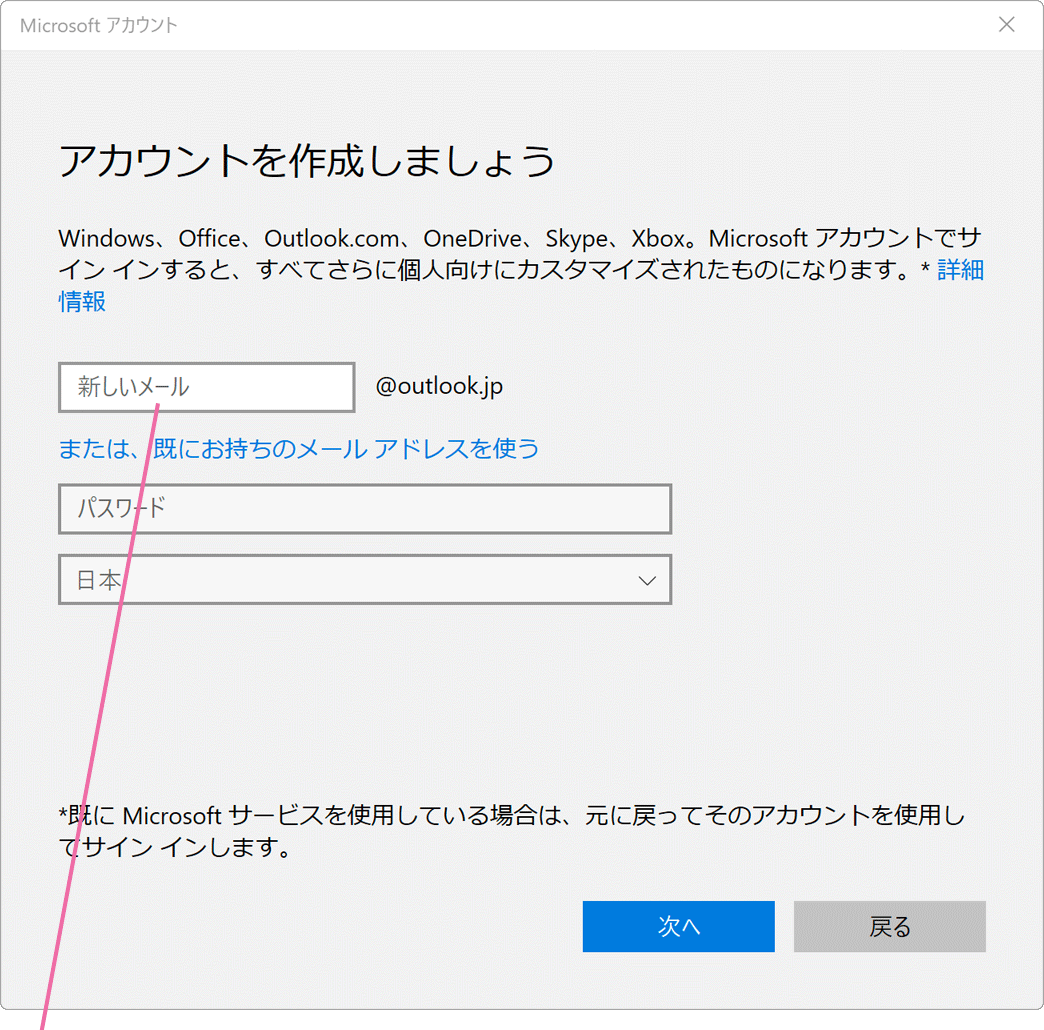Click the 新しいメール email input field
1044x1030 pixels.
[x=206, y=387]
